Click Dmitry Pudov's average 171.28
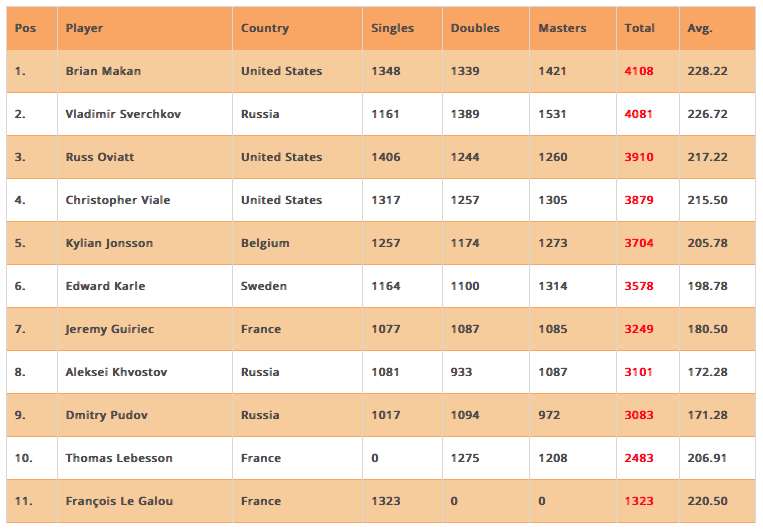 [707, 415]
